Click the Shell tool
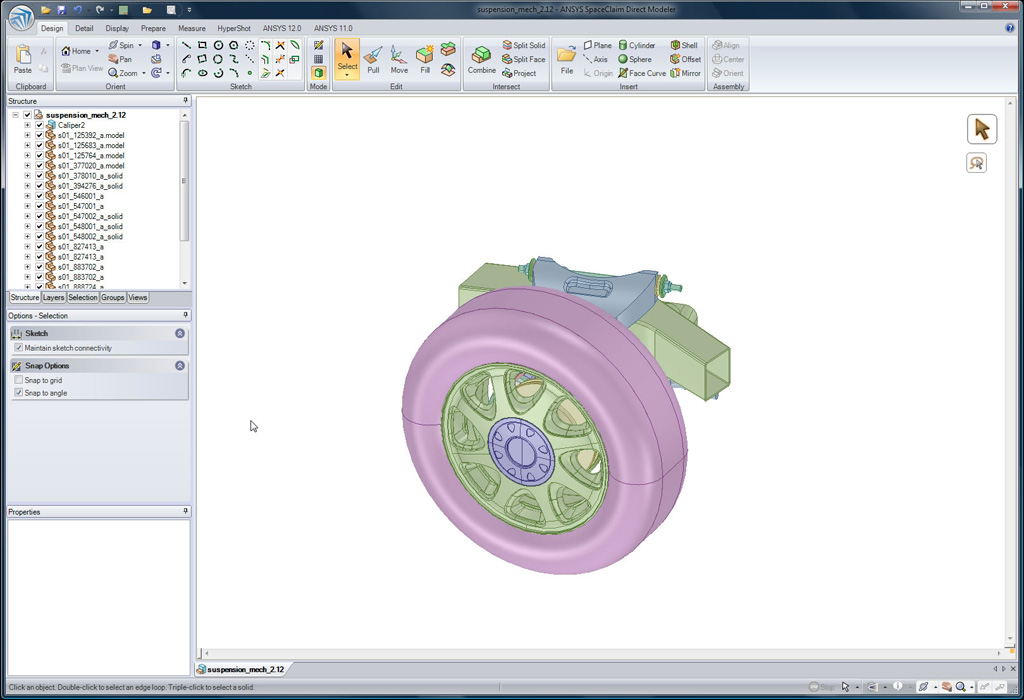The height and width of the screenshot is (700, 1024). [x=684, y=46]
